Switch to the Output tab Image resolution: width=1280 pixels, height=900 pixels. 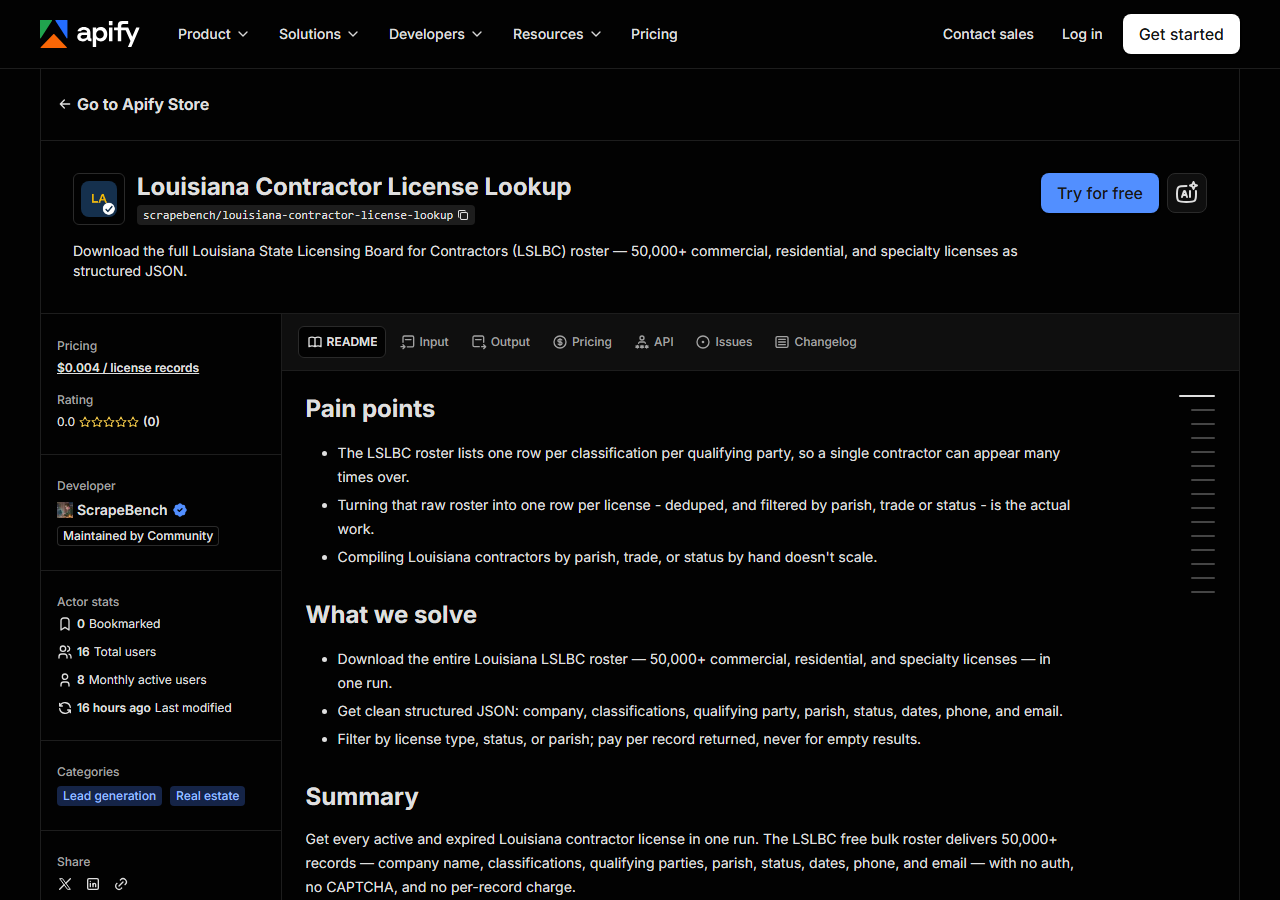pyautogui.click(x=501, y=342)
